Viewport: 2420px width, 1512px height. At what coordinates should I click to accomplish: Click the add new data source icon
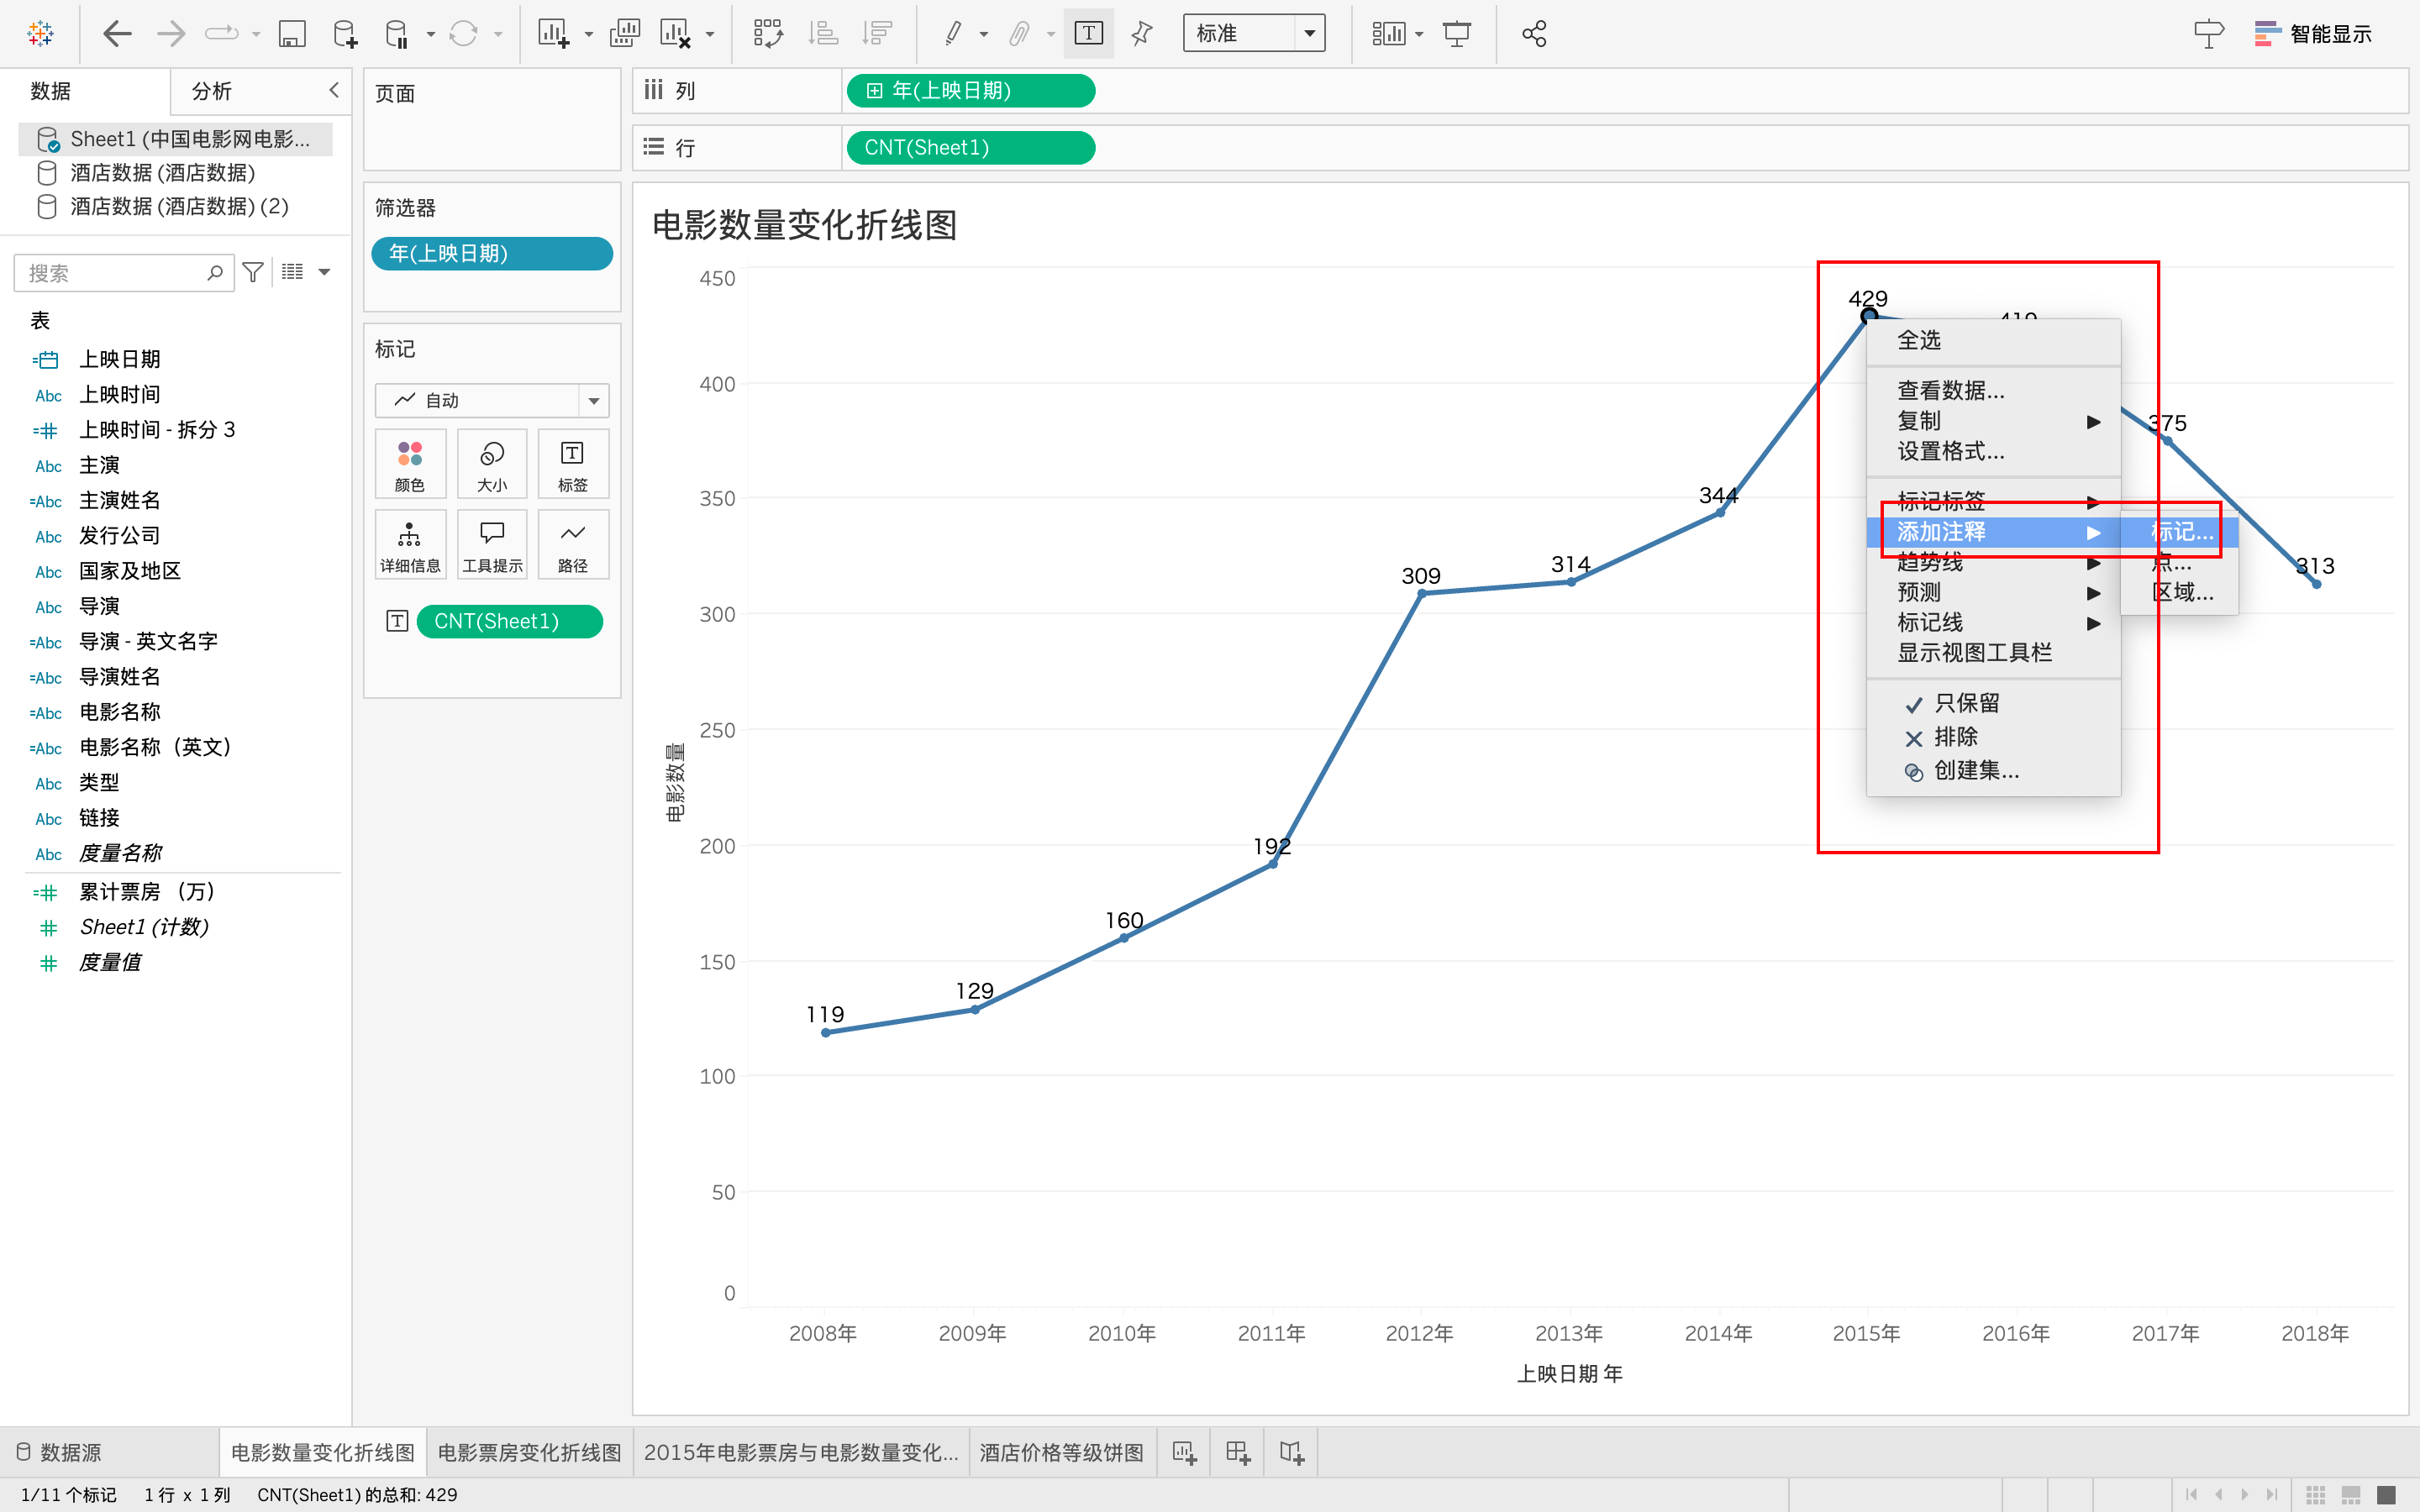point(344,34)
